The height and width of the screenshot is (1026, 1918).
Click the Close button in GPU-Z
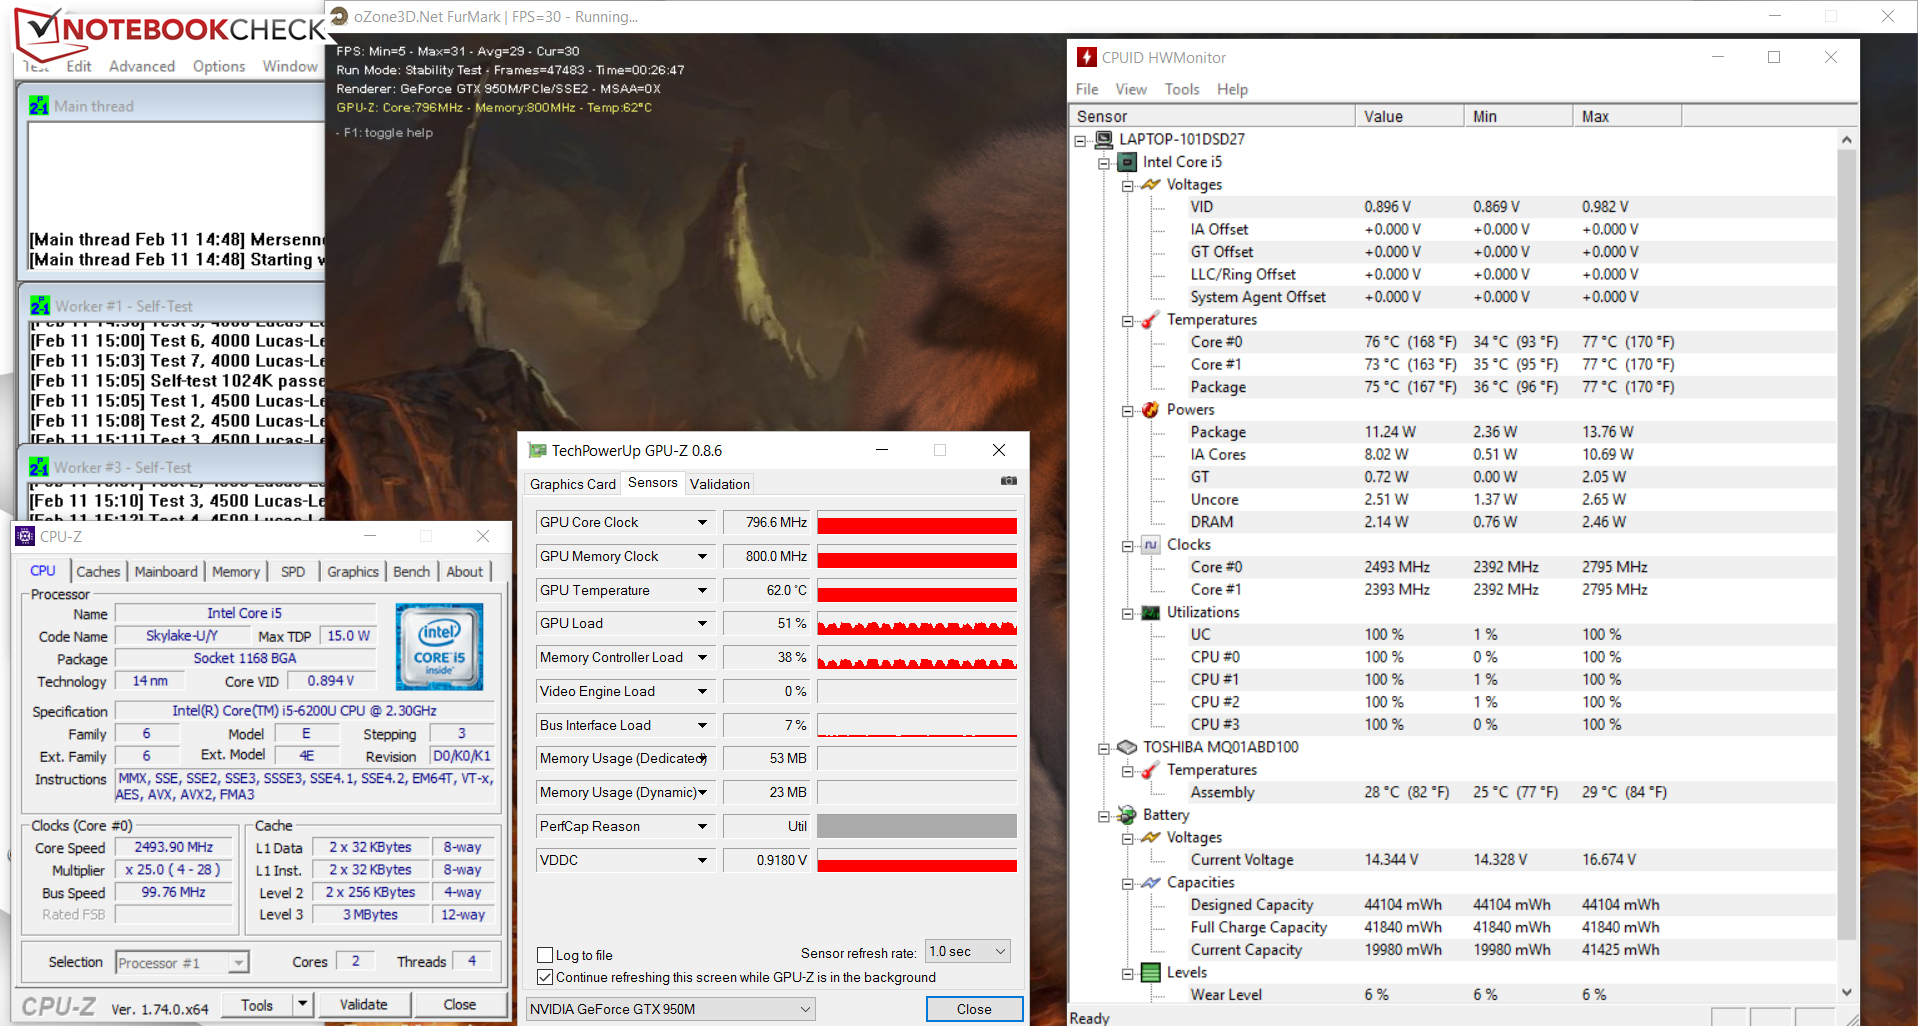click(974, 1009)
